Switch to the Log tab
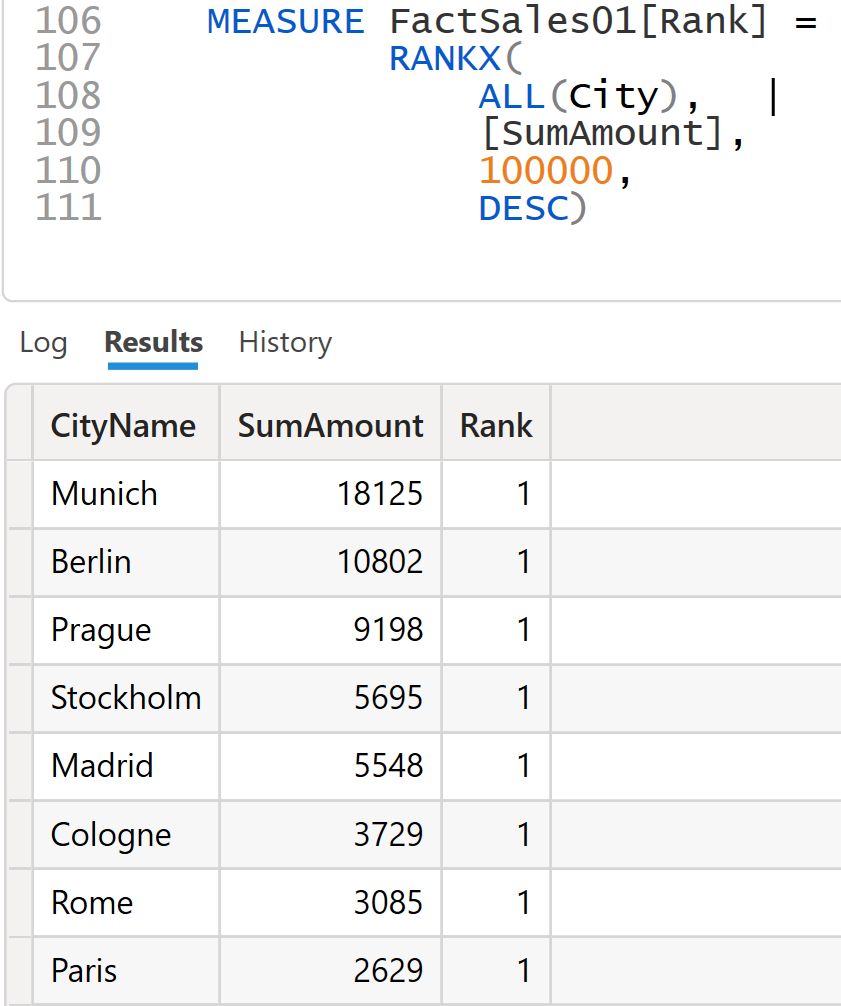841x1006 pixels. [x=43, y=343]
